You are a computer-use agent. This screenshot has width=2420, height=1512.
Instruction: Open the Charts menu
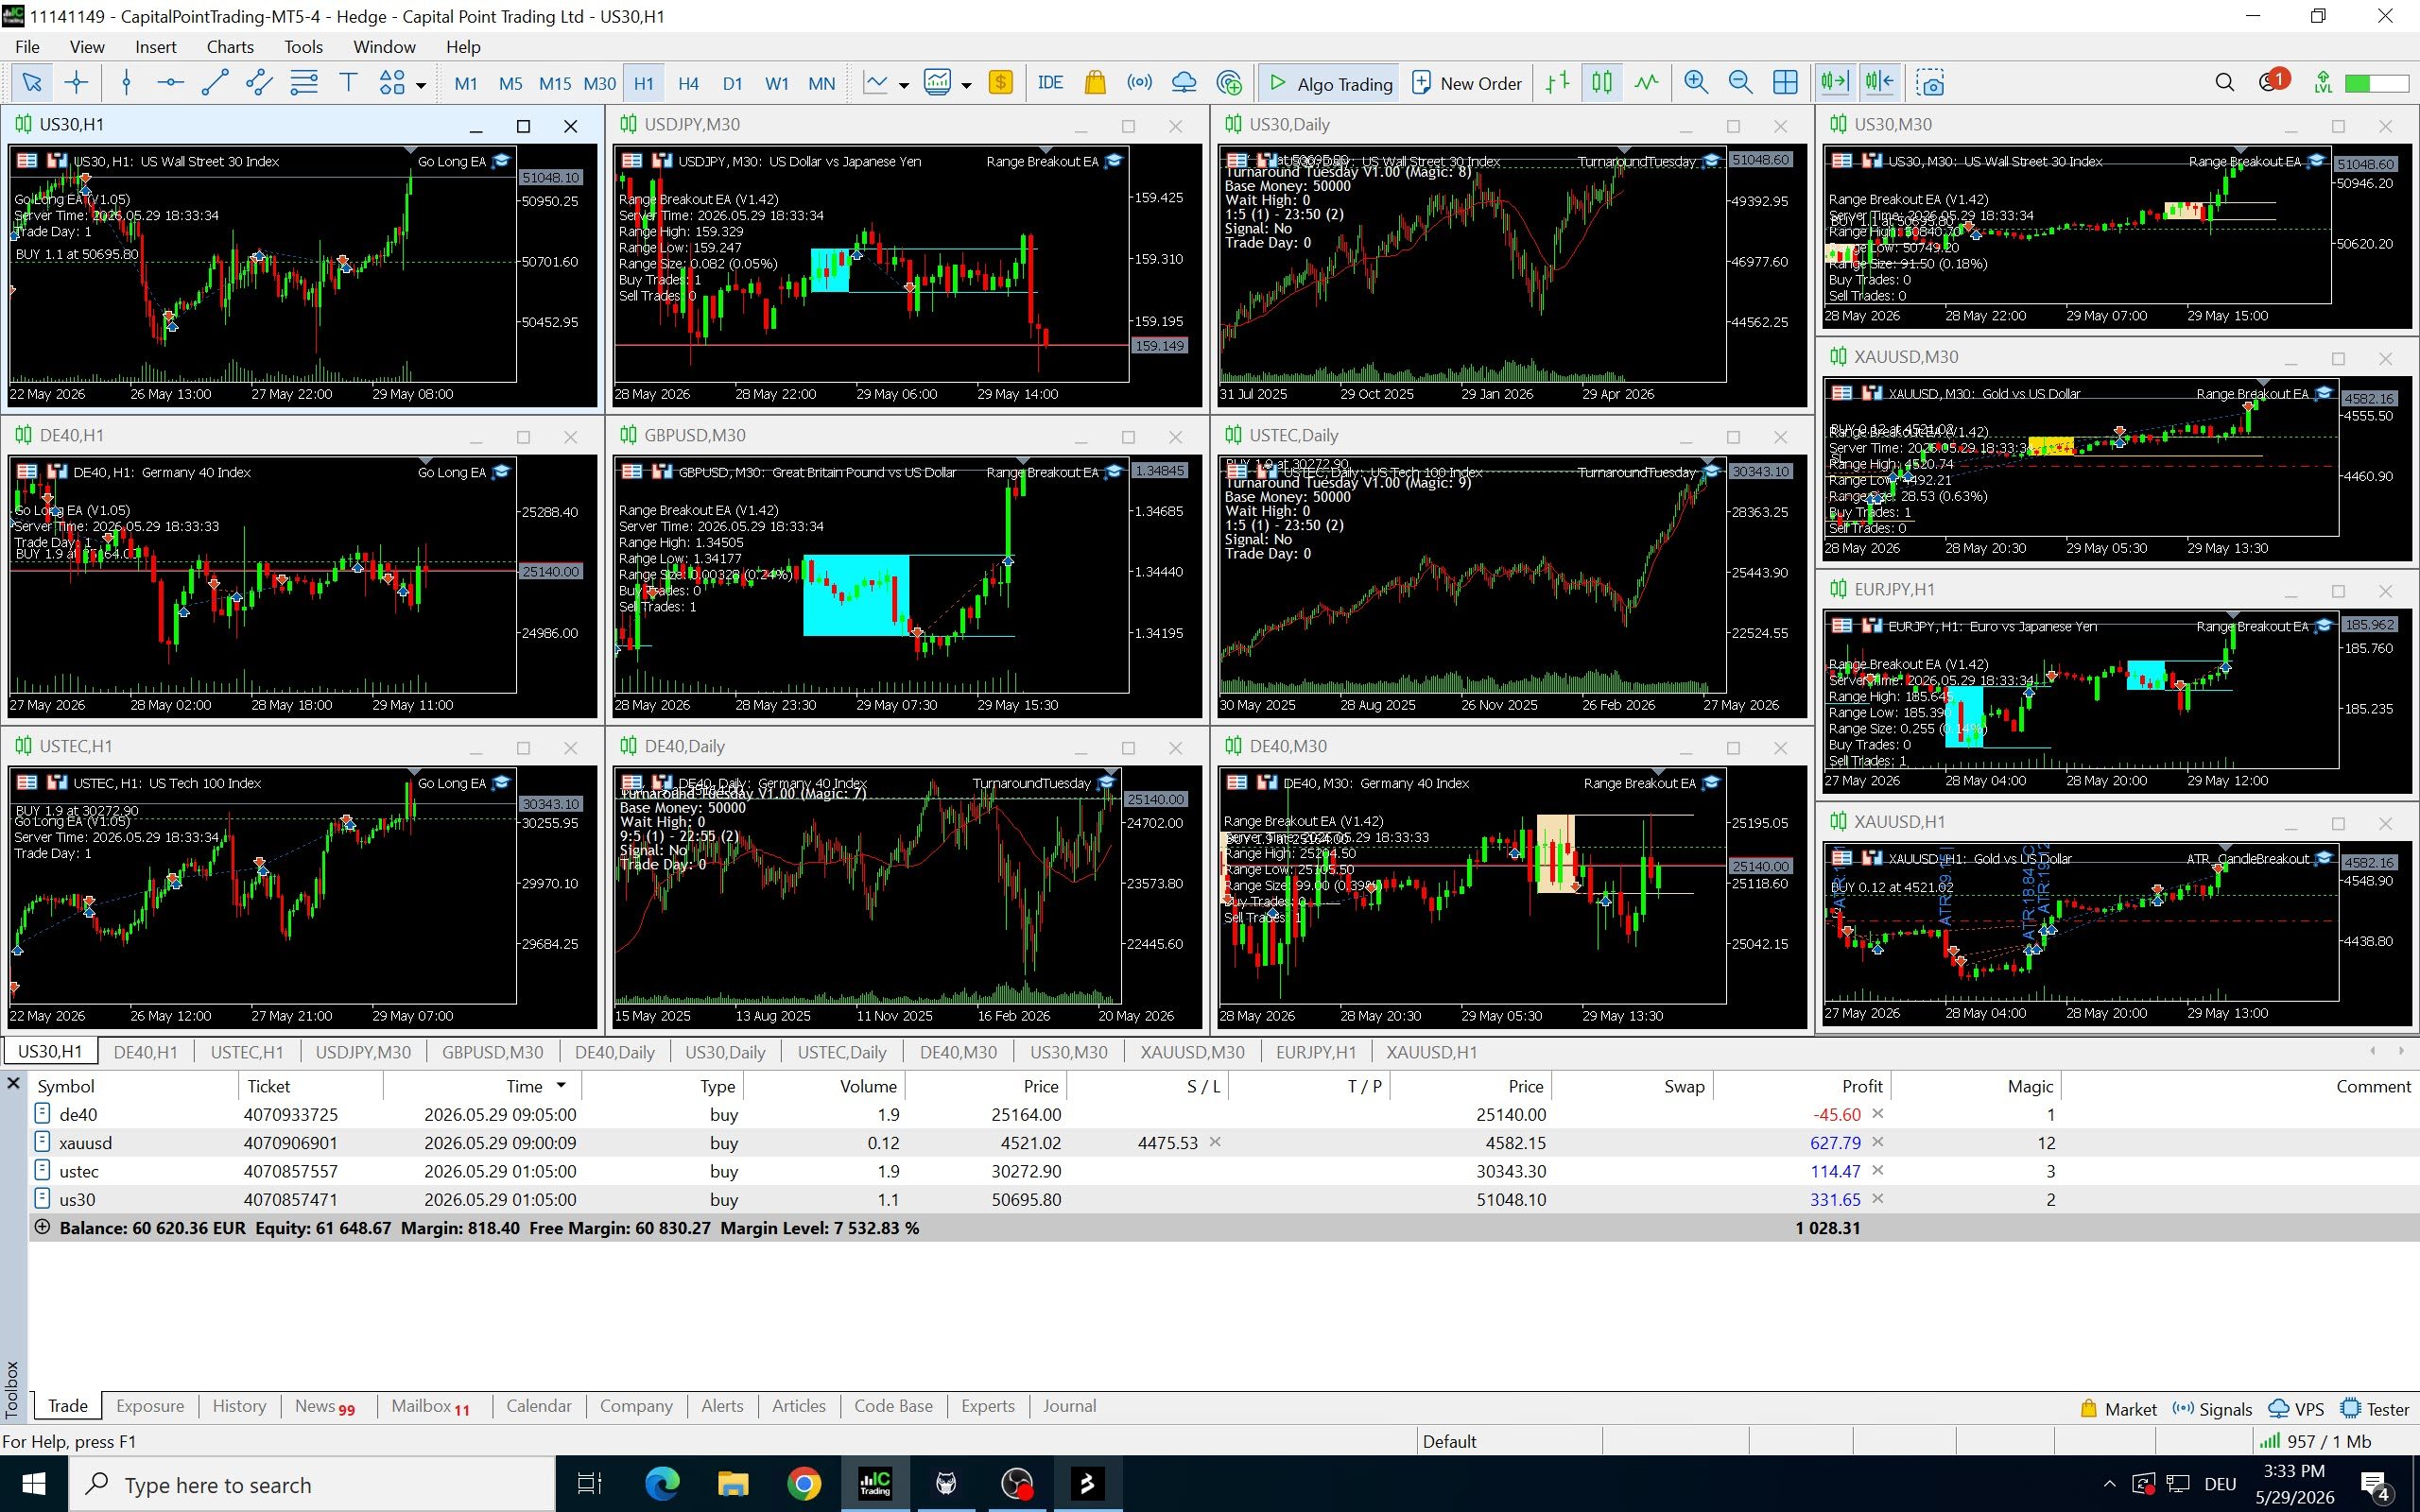pos(230,47)
